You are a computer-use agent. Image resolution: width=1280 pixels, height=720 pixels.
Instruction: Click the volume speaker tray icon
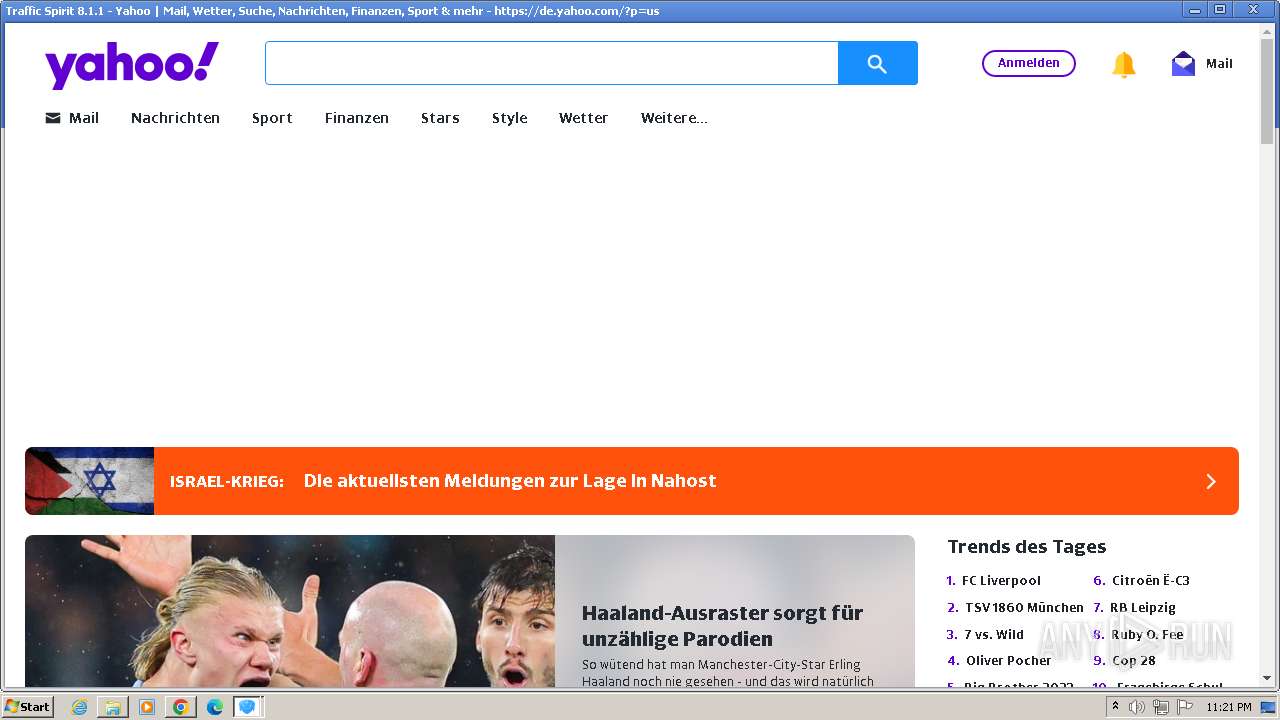1137,707
